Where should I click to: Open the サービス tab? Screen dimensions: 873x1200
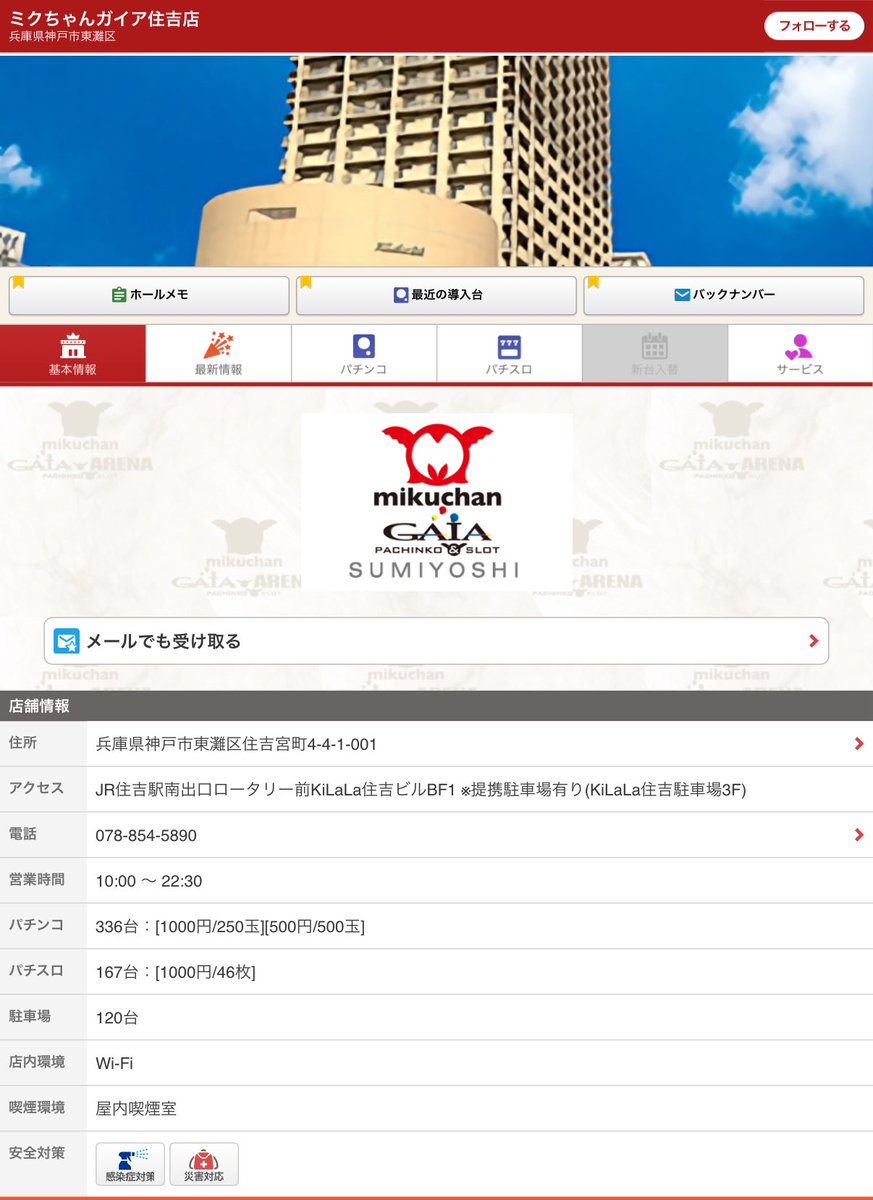(x=800, y=353)
